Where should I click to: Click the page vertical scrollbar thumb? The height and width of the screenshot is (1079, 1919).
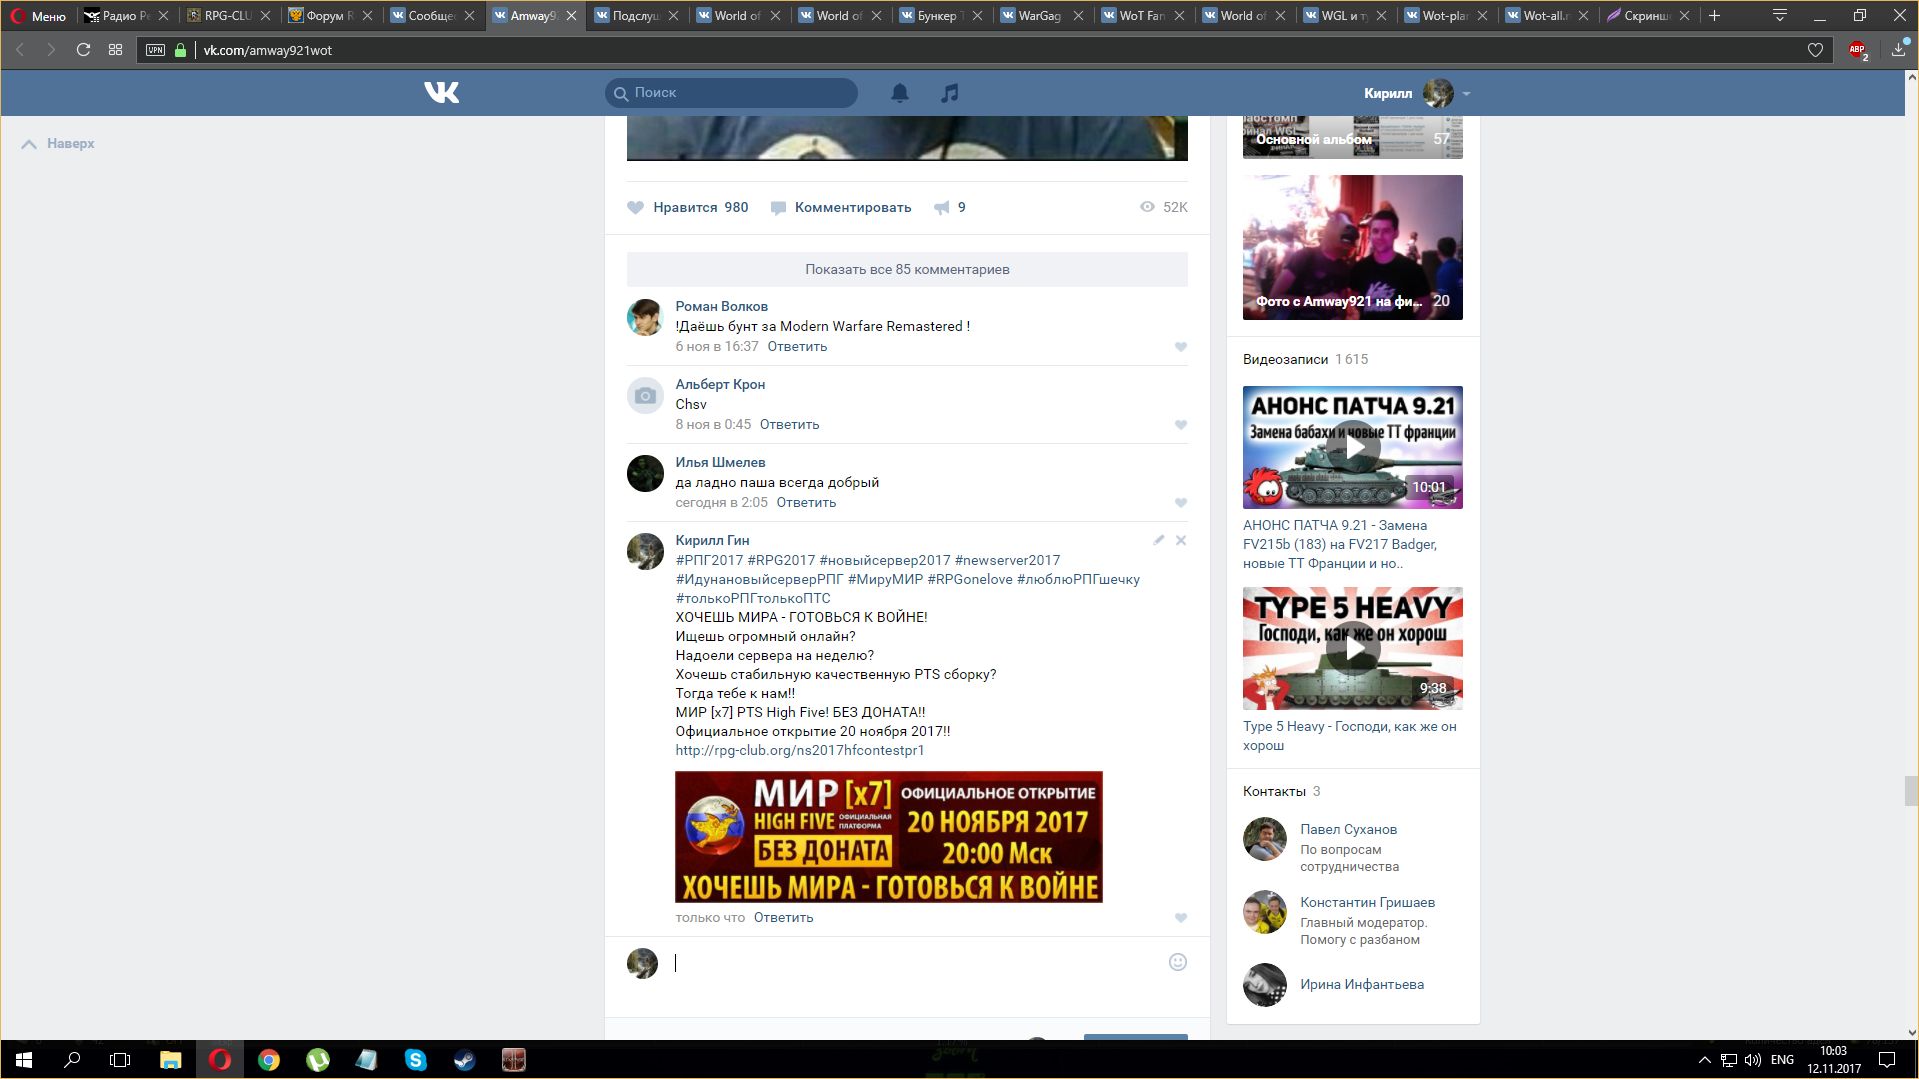click(x=1911, y=790)
